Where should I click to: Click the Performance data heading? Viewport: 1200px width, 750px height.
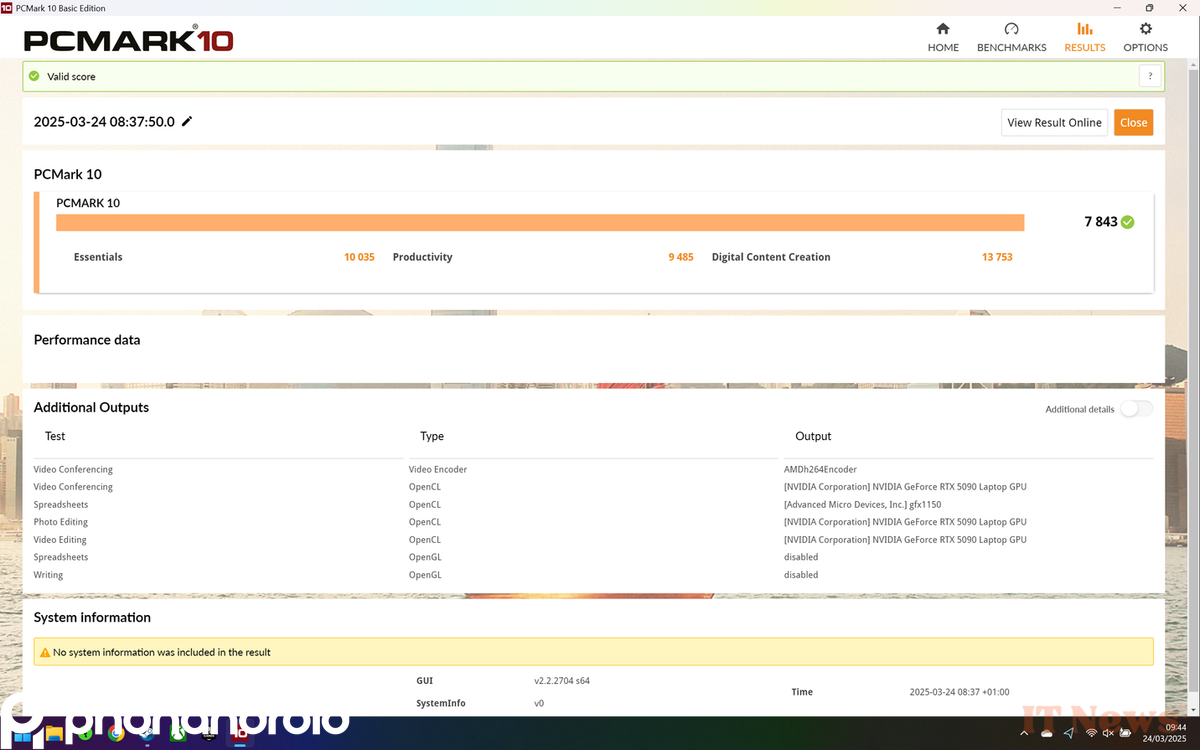(x=87, y=340)
